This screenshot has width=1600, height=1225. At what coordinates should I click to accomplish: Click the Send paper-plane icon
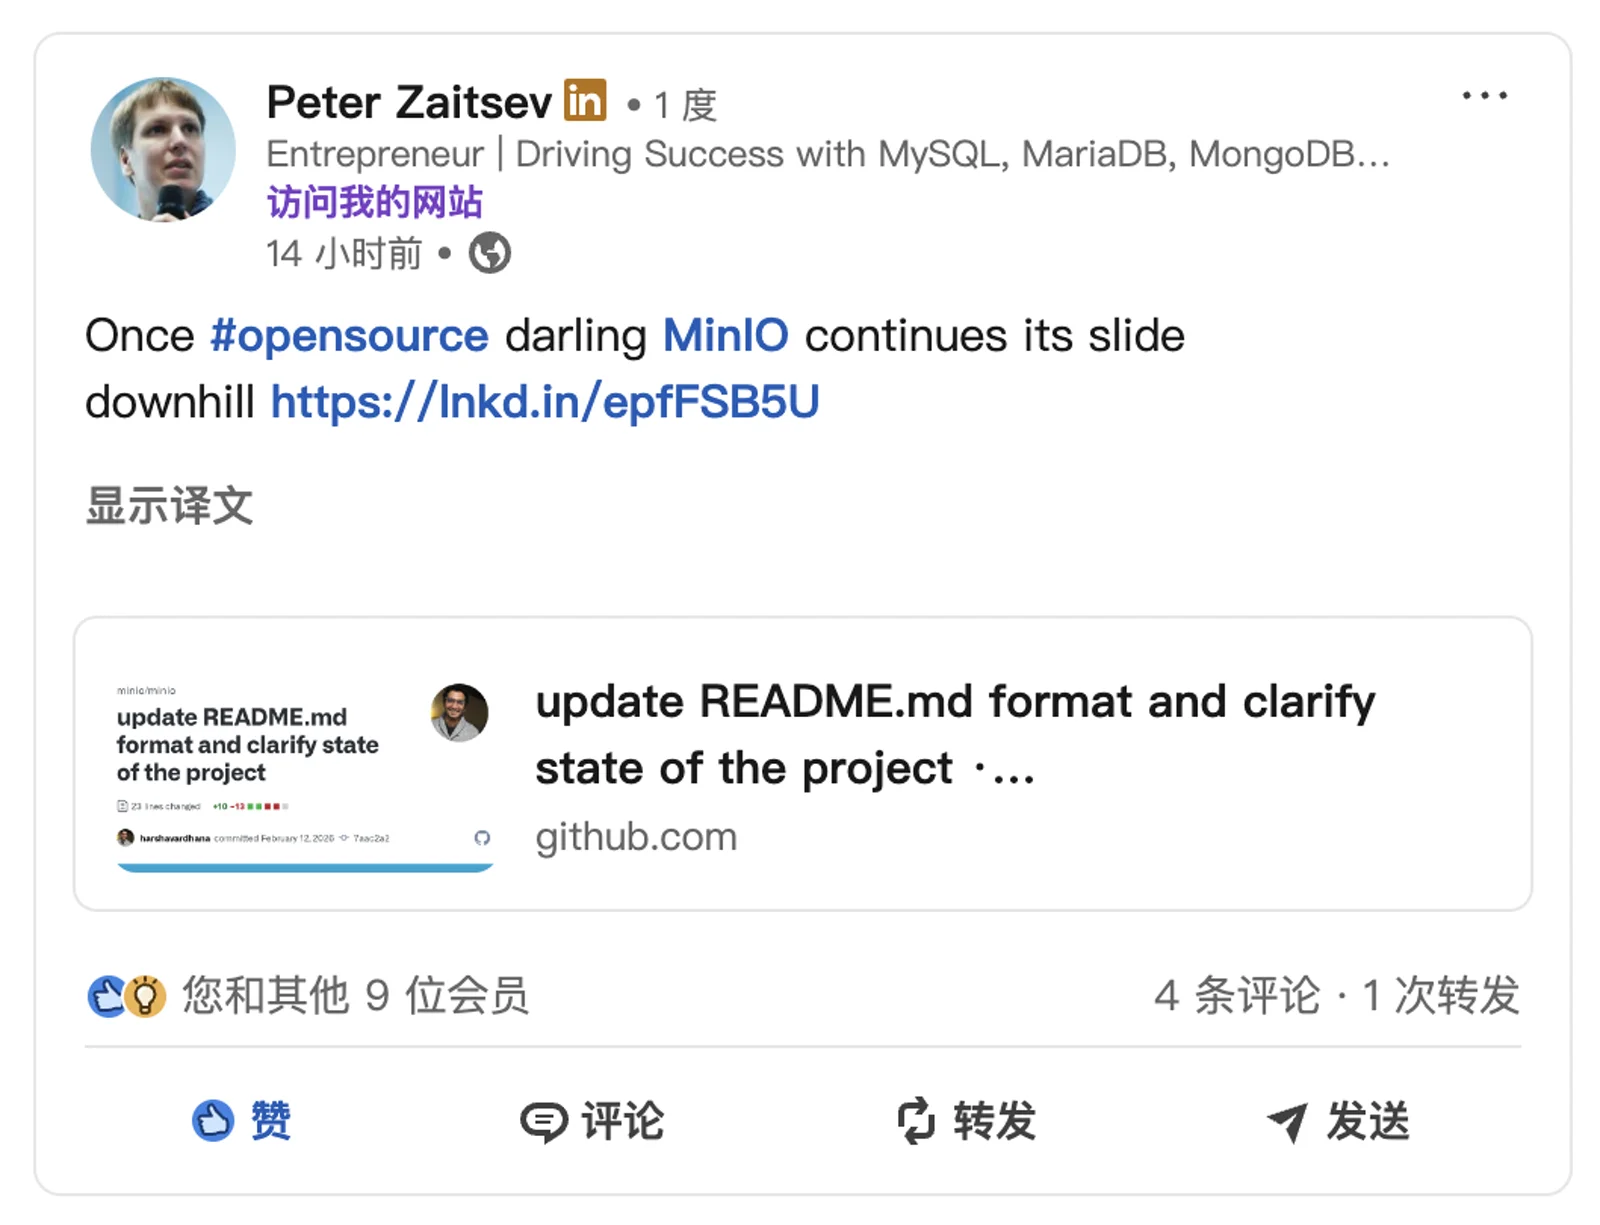point(1293,1122)
